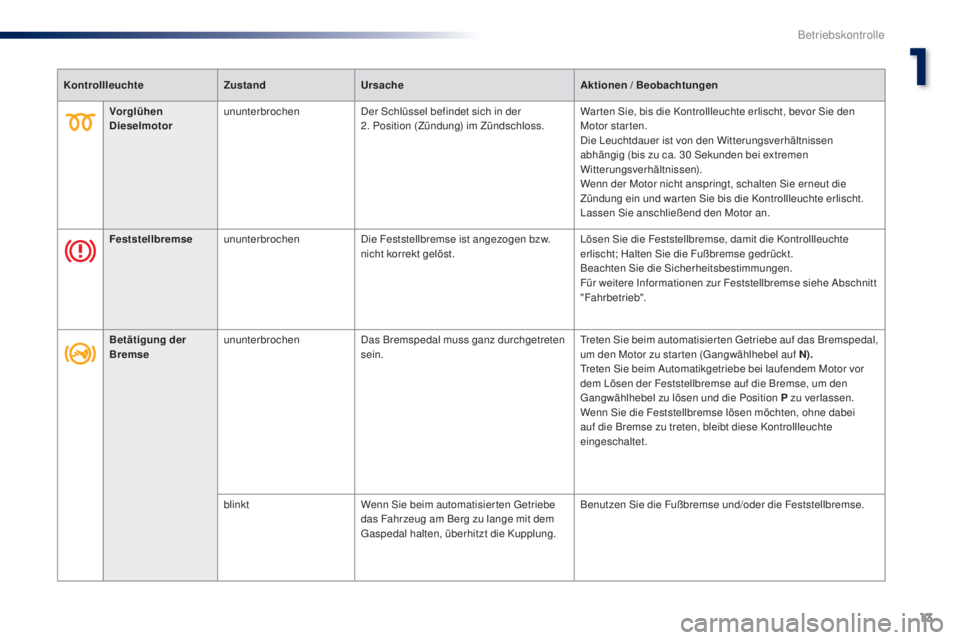Click the '"Fahrbetrieb".' section reference
The image size is (960, 640).
613,297
